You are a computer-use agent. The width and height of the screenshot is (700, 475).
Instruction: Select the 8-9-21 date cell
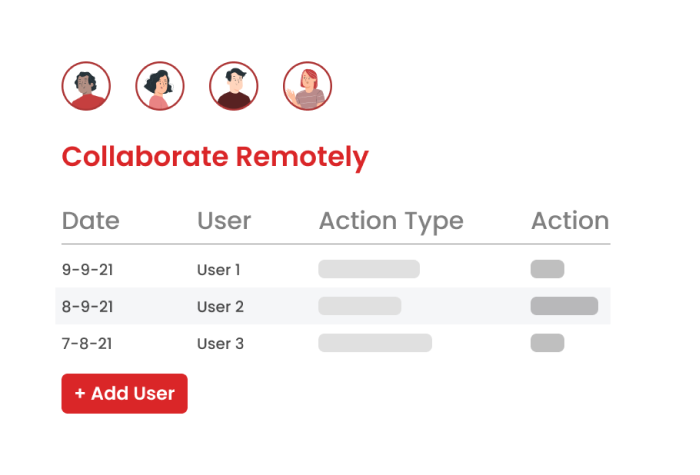(x=85, y=306)
